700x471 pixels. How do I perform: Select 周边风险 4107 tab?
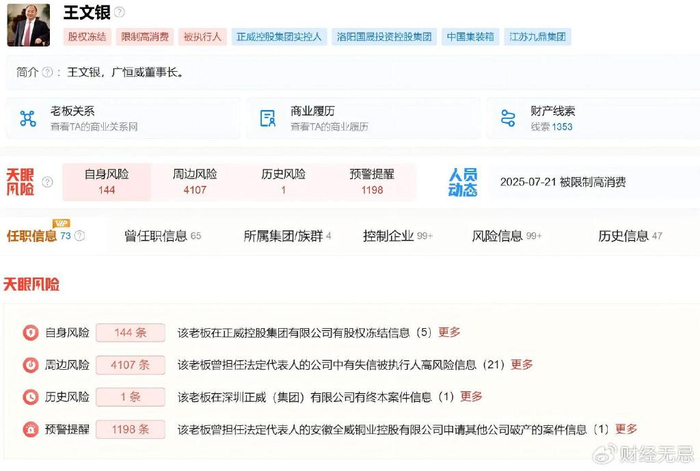point(195,182)
